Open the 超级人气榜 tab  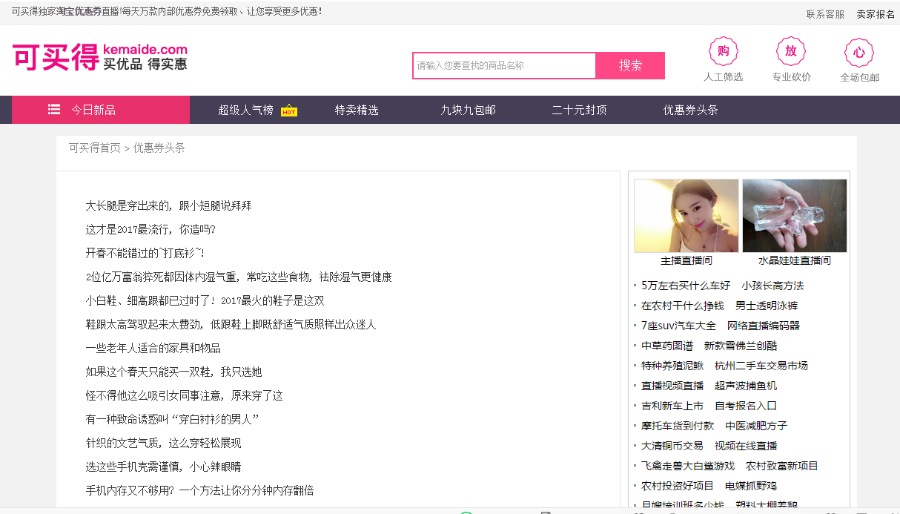[x=246, y=110]
